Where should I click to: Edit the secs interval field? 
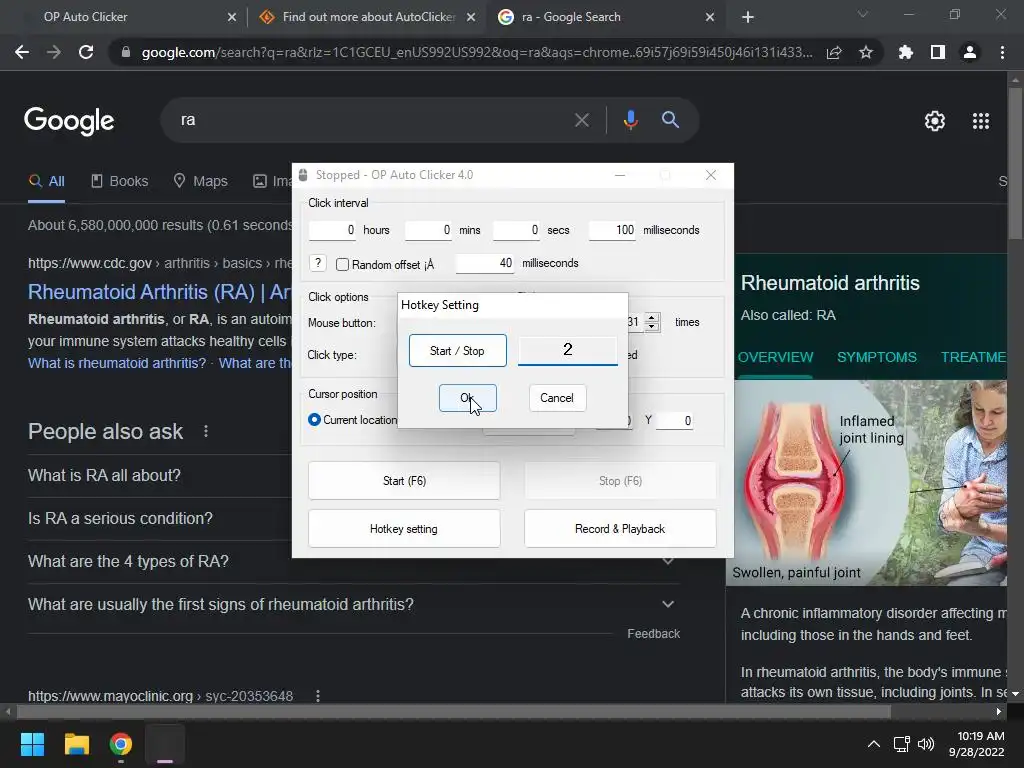516,230
